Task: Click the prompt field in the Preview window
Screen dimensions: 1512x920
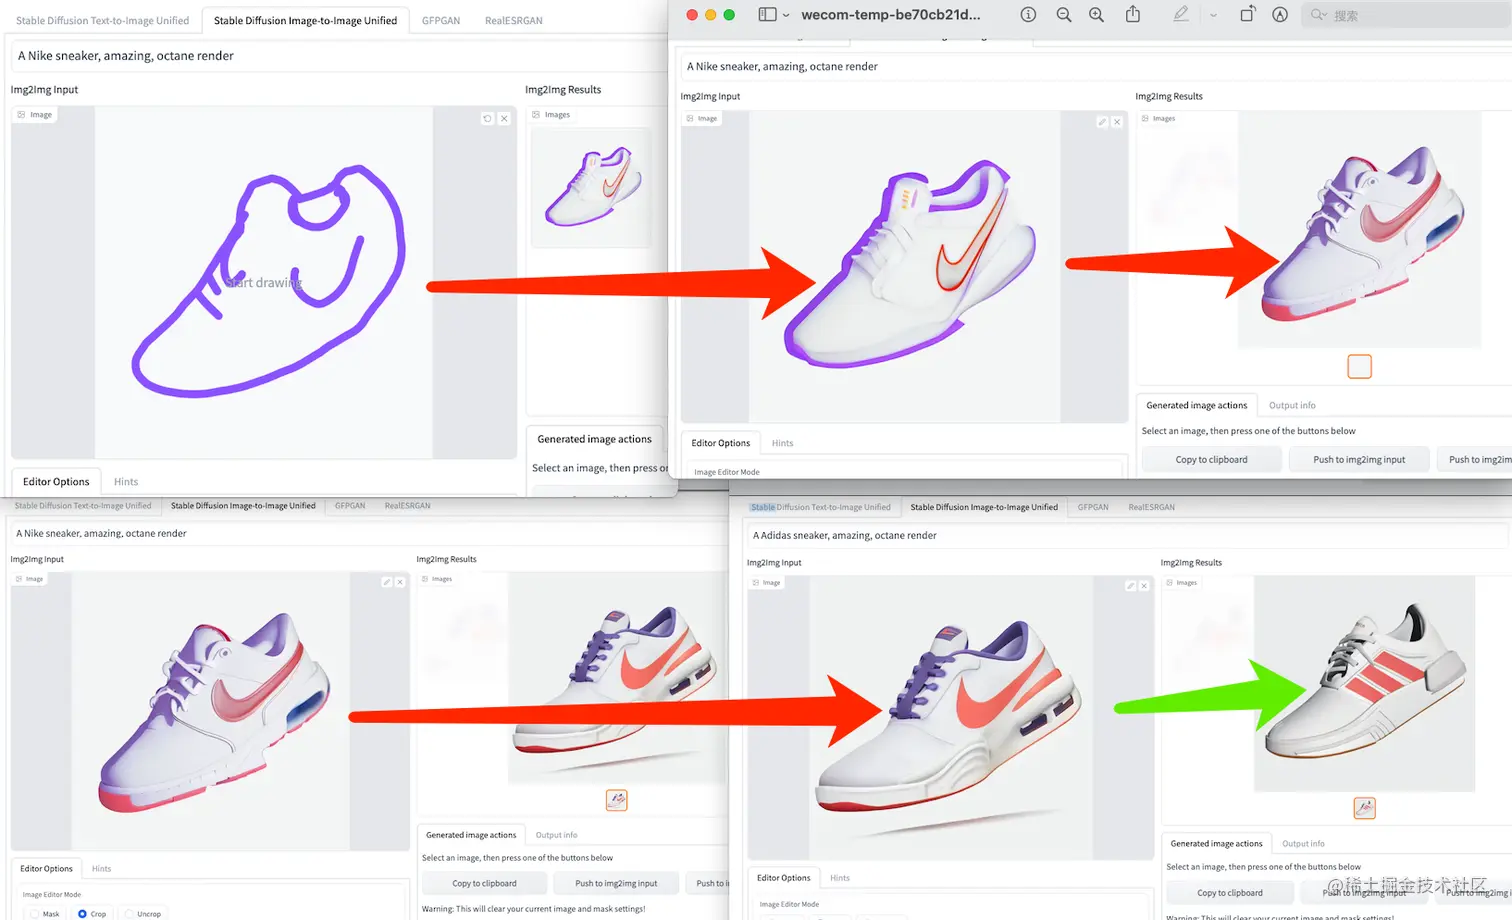Action: (1096, 66)
